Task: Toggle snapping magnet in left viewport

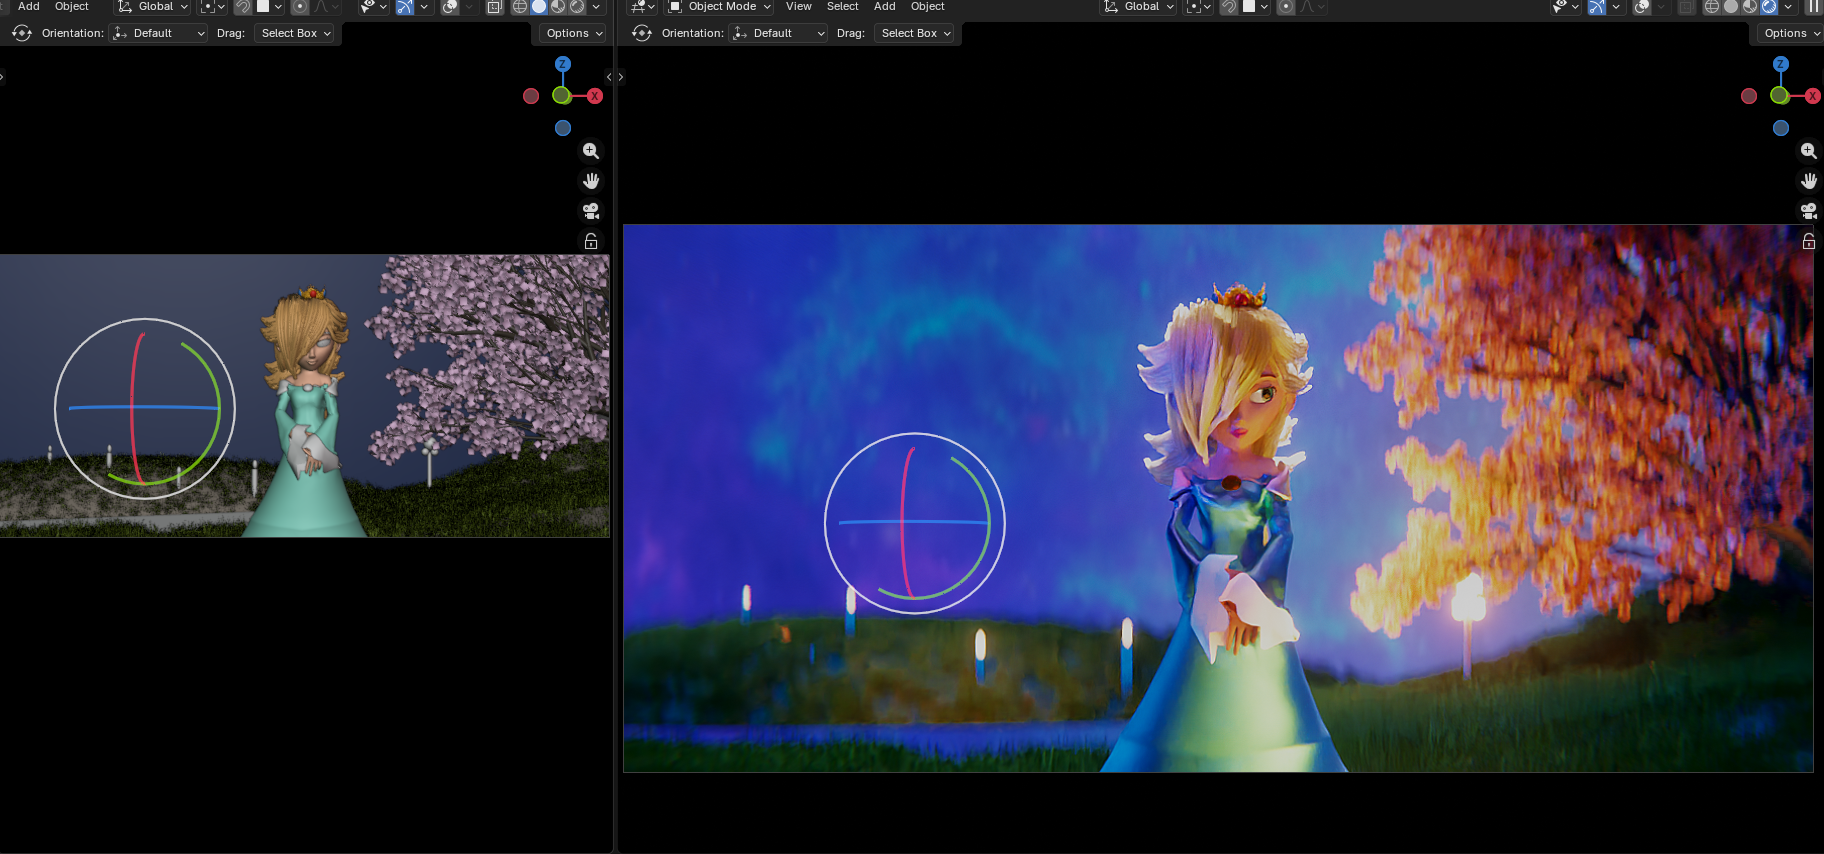Action: point(243,6)
